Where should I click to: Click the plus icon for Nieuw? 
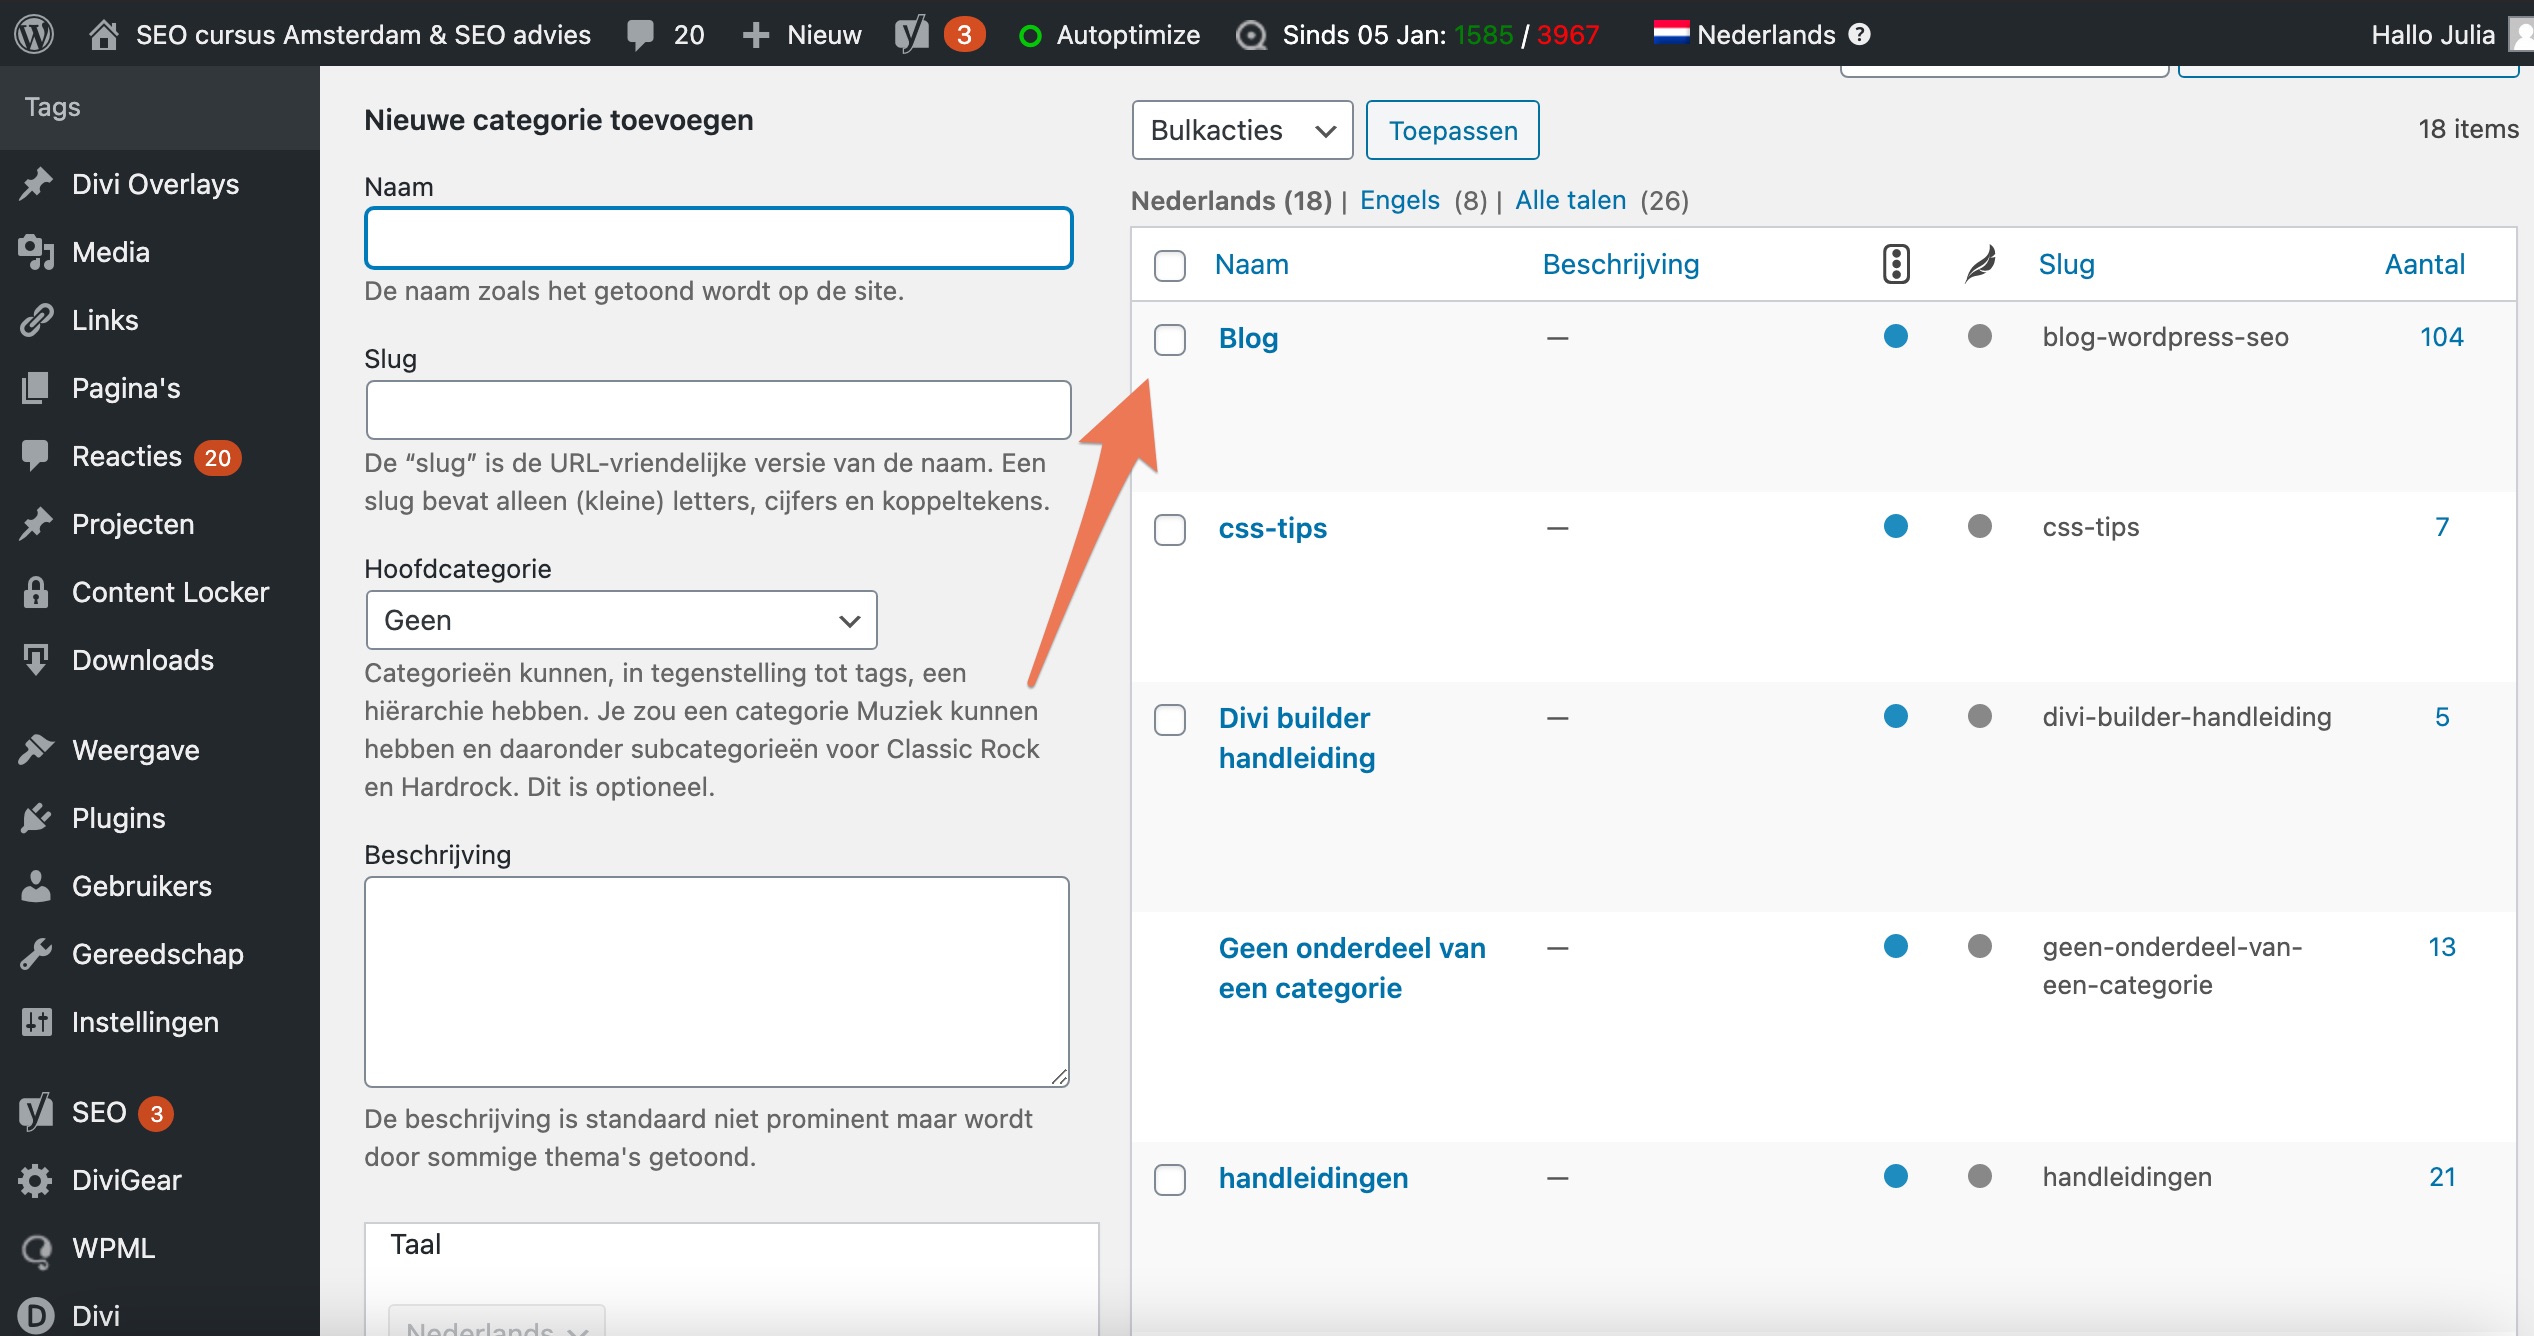[x=756, y=35]
